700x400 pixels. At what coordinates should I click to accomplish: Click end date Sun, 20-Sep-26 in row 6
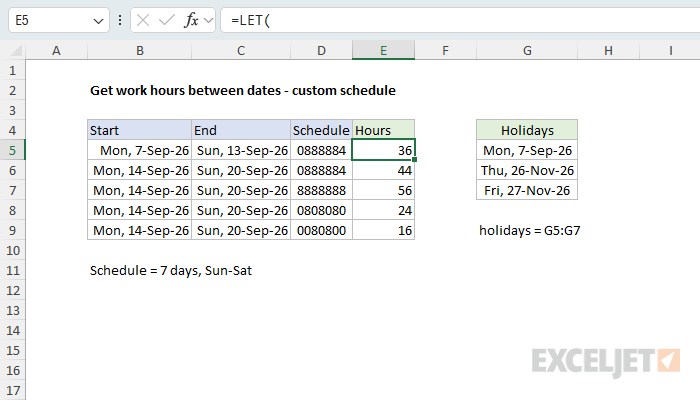click(241, 171)
